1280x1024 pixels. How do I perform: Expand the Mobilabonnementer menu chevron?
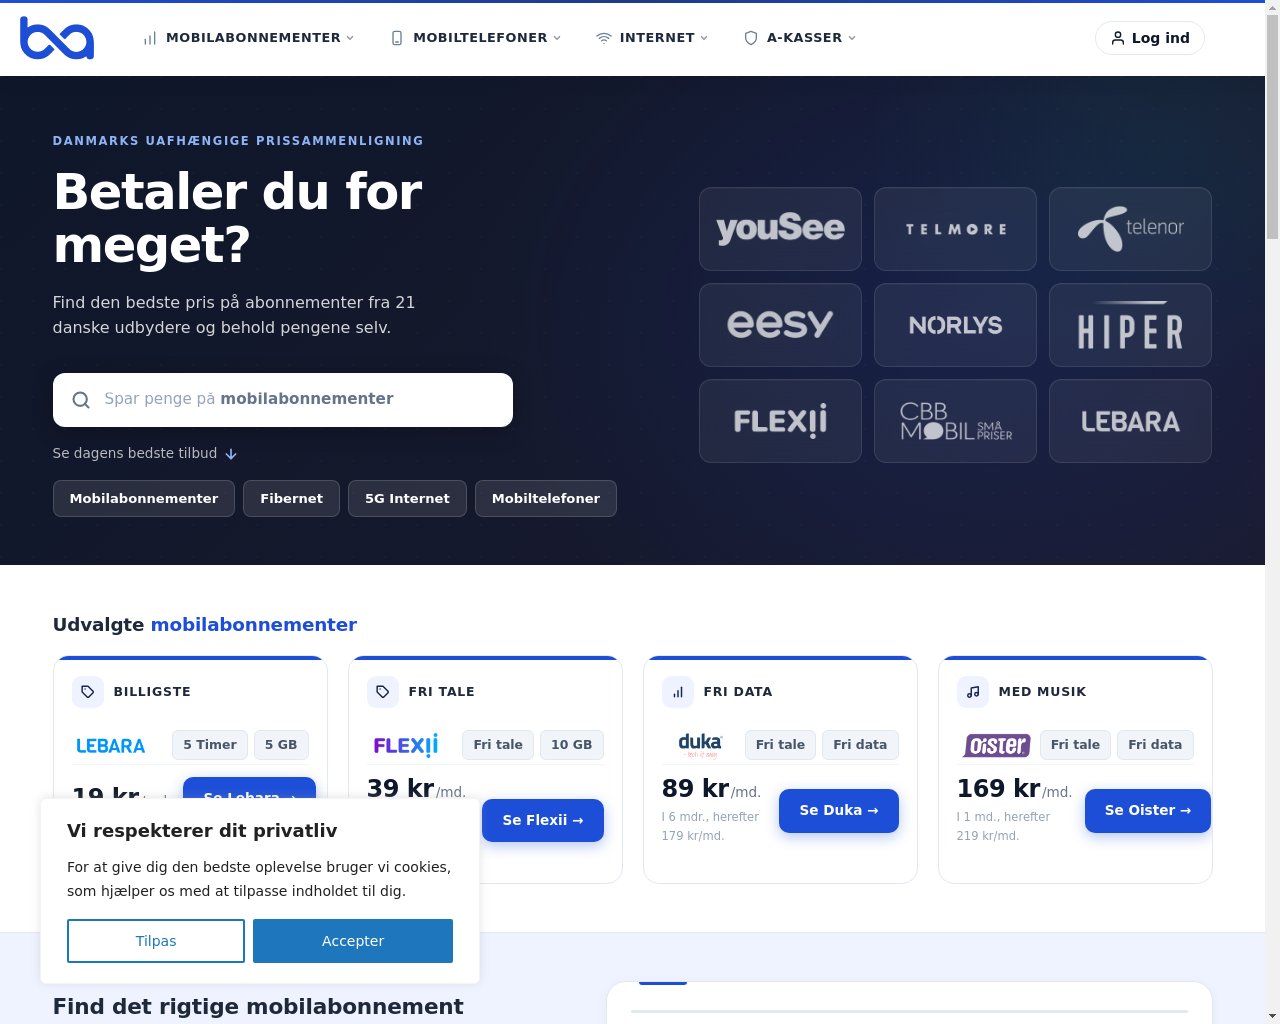tap(350, 38)
